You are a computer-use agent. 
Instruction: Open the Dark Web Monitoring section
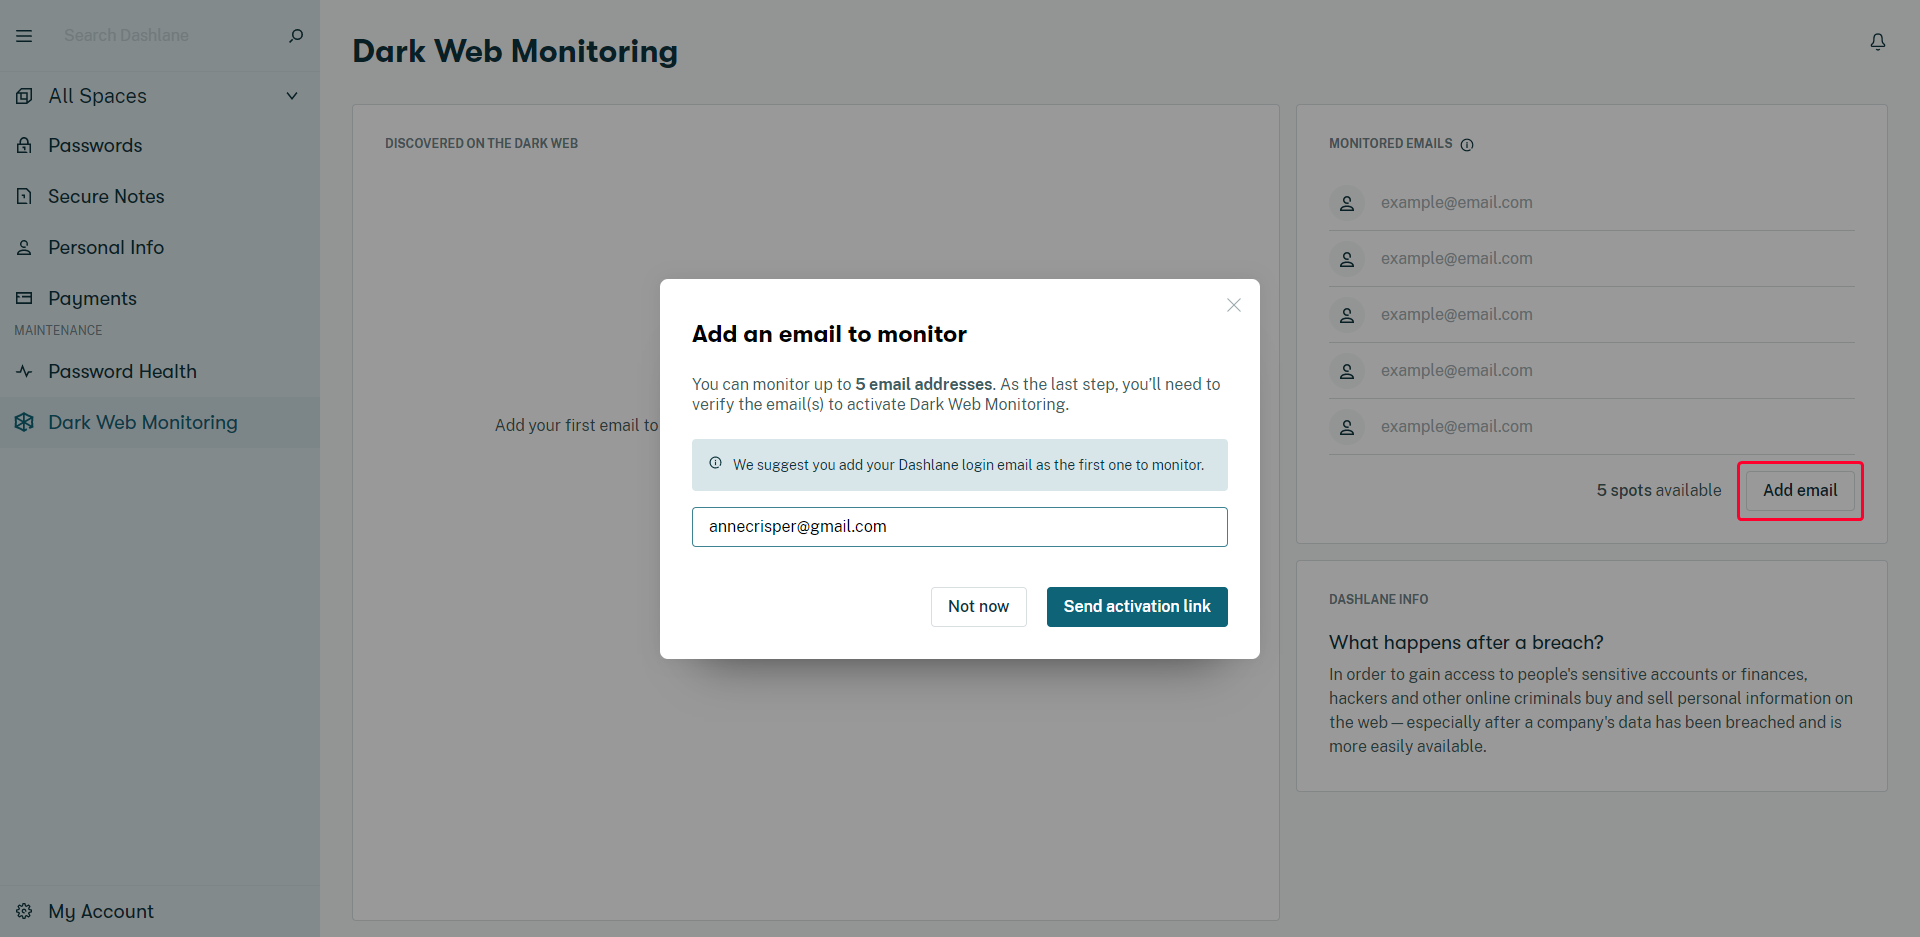(x=142, y=422)
